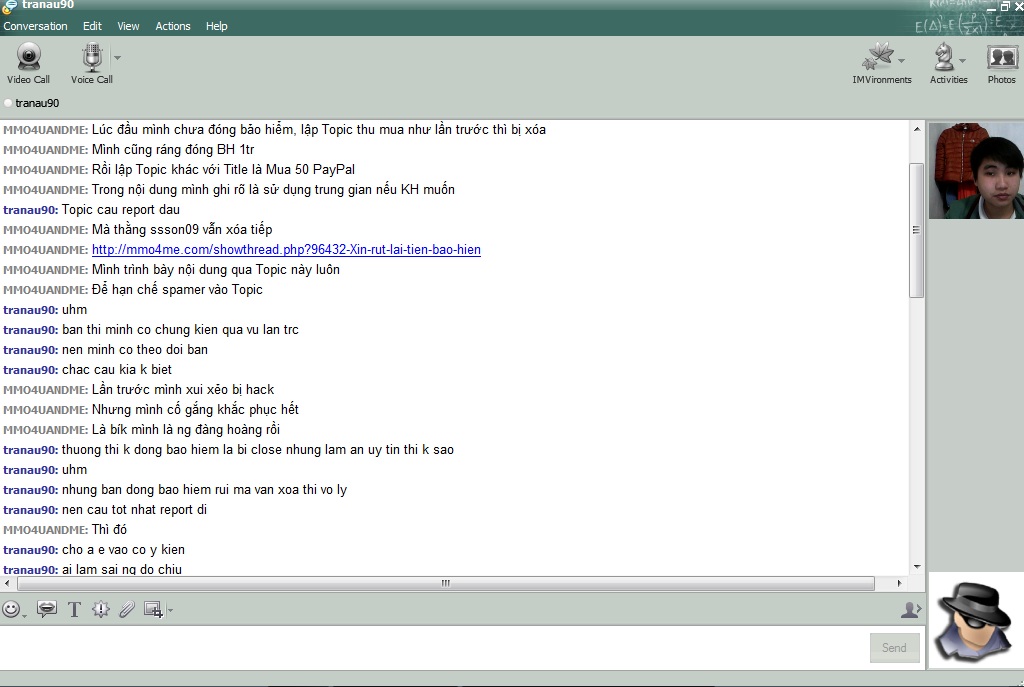Click the Send button
This screenshot has height=687, width=1024.
pyautogui.click(x=894, y=648)
